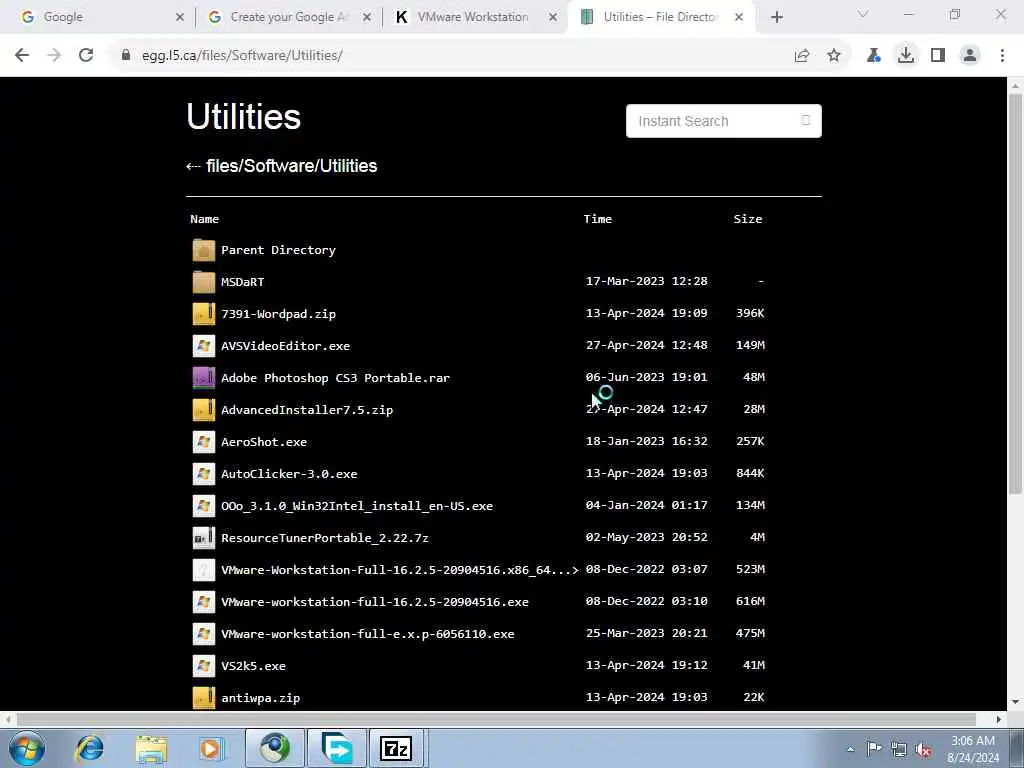The width and height of the screenshot is (1024, 768).
Task: Switch to VMware Workstation tab
Action: tap(473, 18)
